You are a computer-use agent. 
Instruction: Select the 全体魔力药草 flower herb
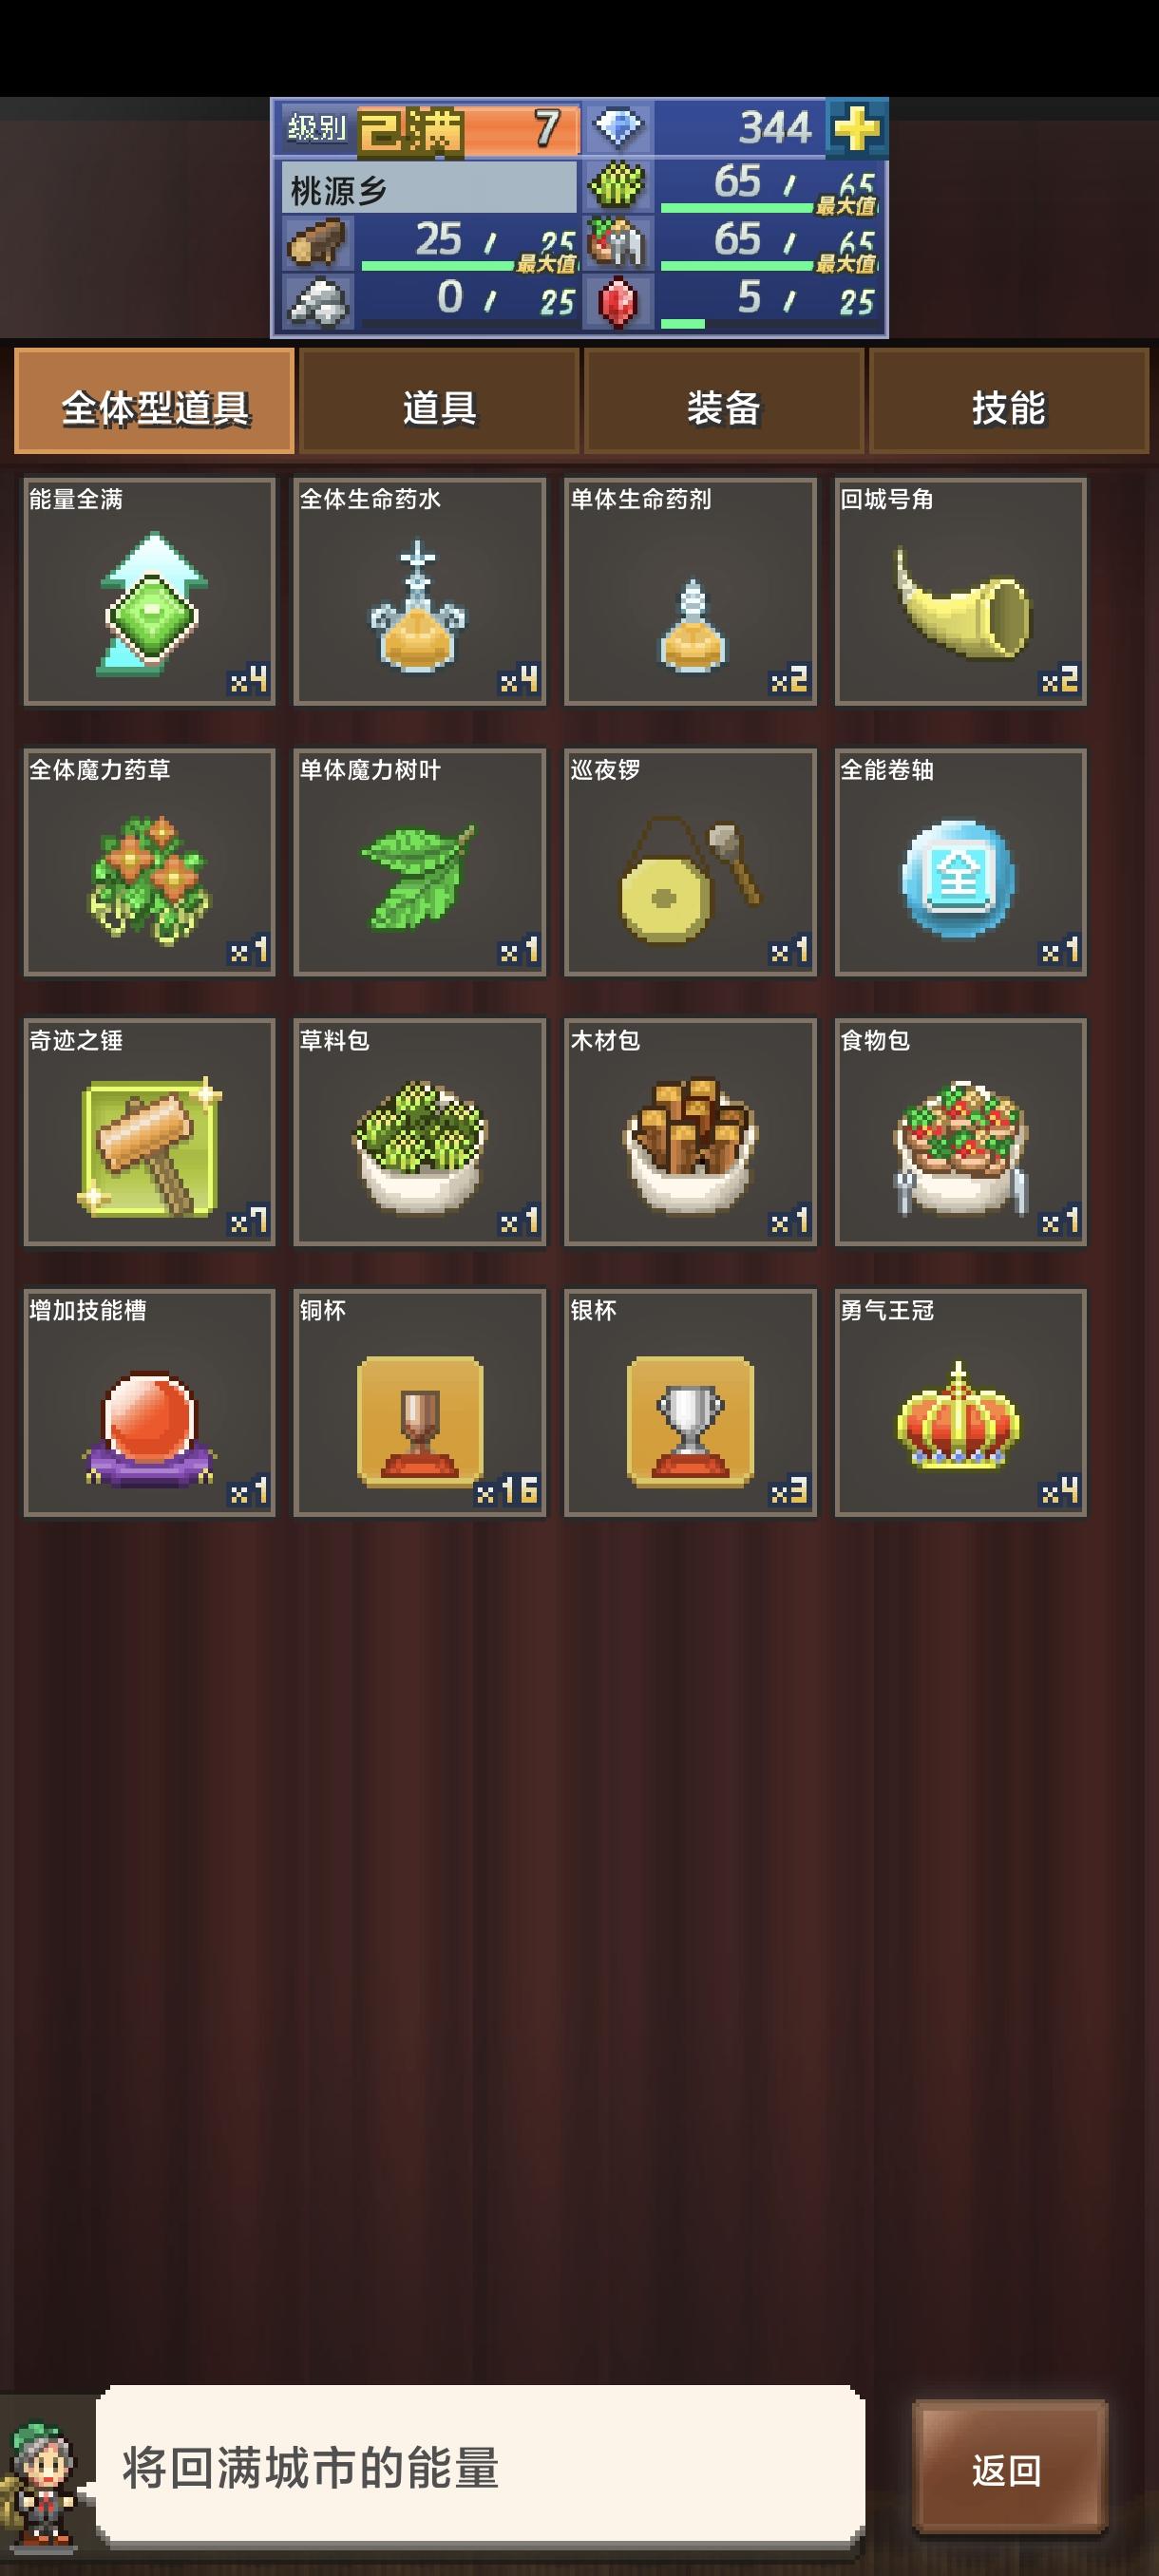150,862
